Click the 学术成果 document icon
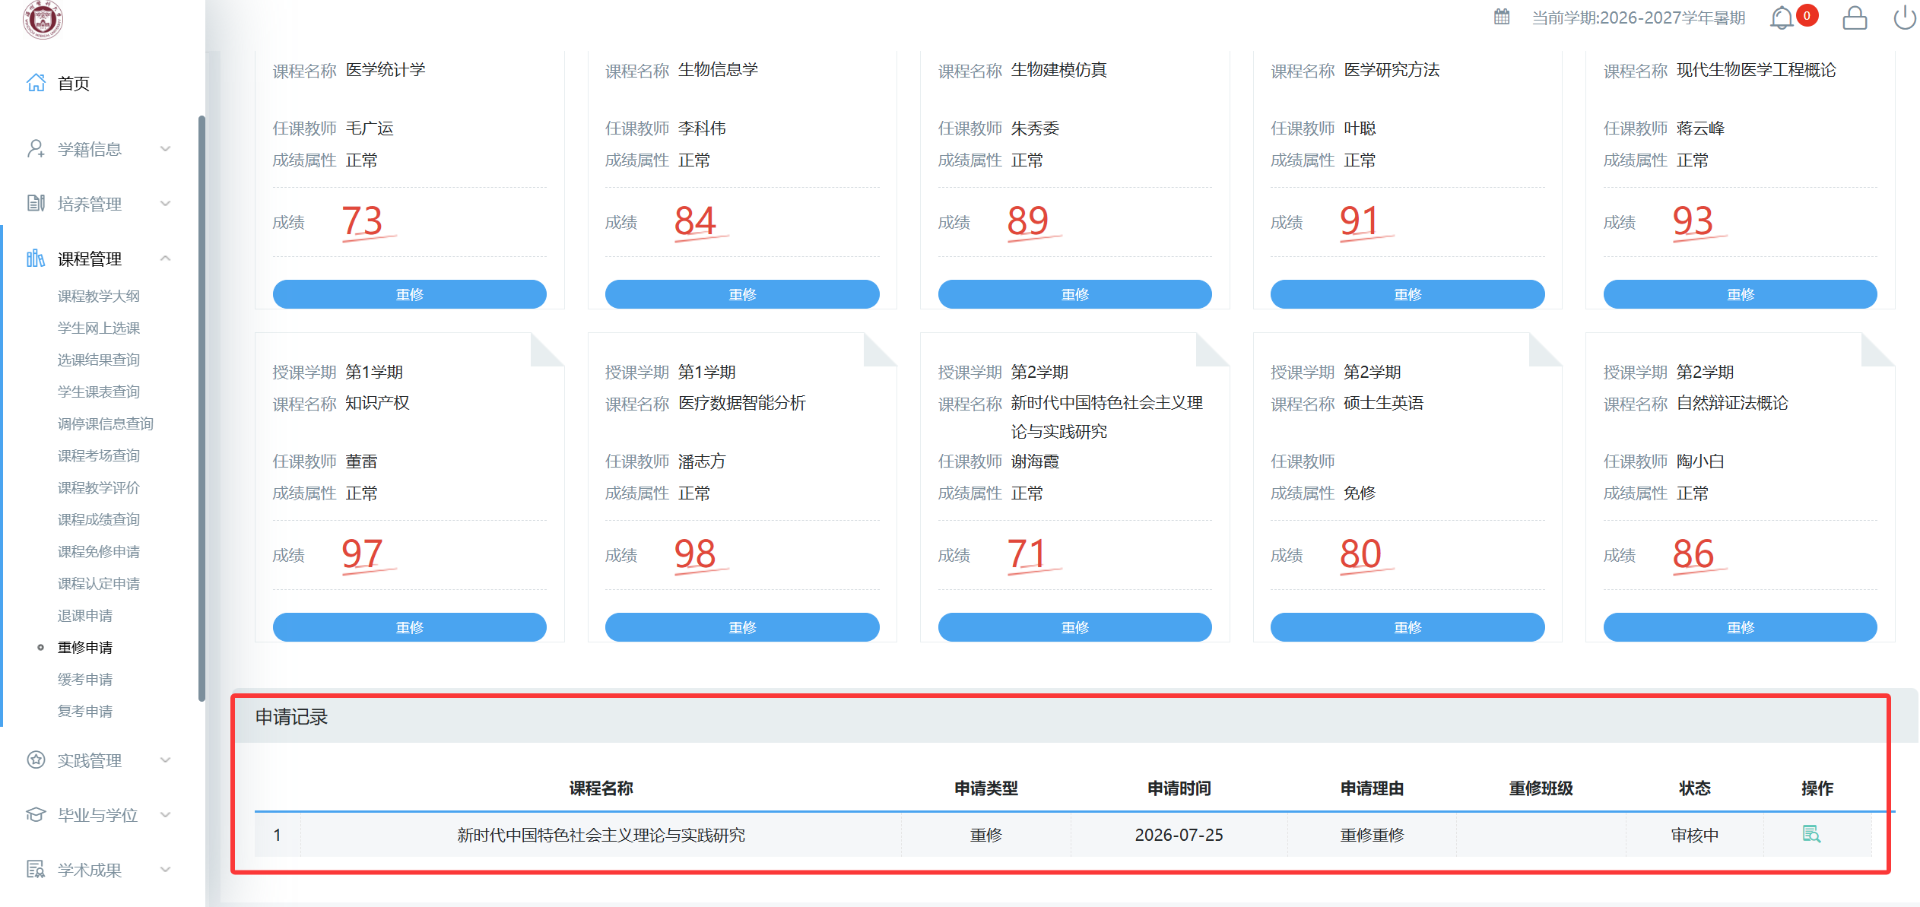Screen dimensions: 1920x907 (x=36, y=869)
